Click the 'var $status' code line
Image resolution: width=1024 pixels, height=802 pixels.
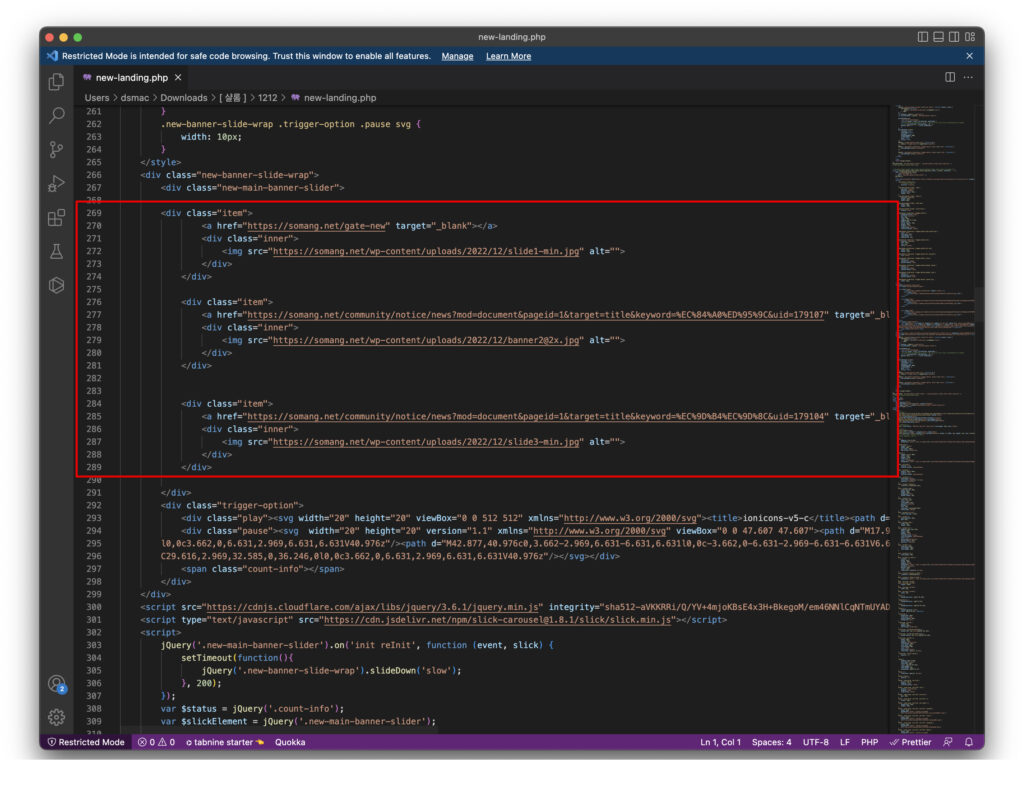(x=252, y=709)
